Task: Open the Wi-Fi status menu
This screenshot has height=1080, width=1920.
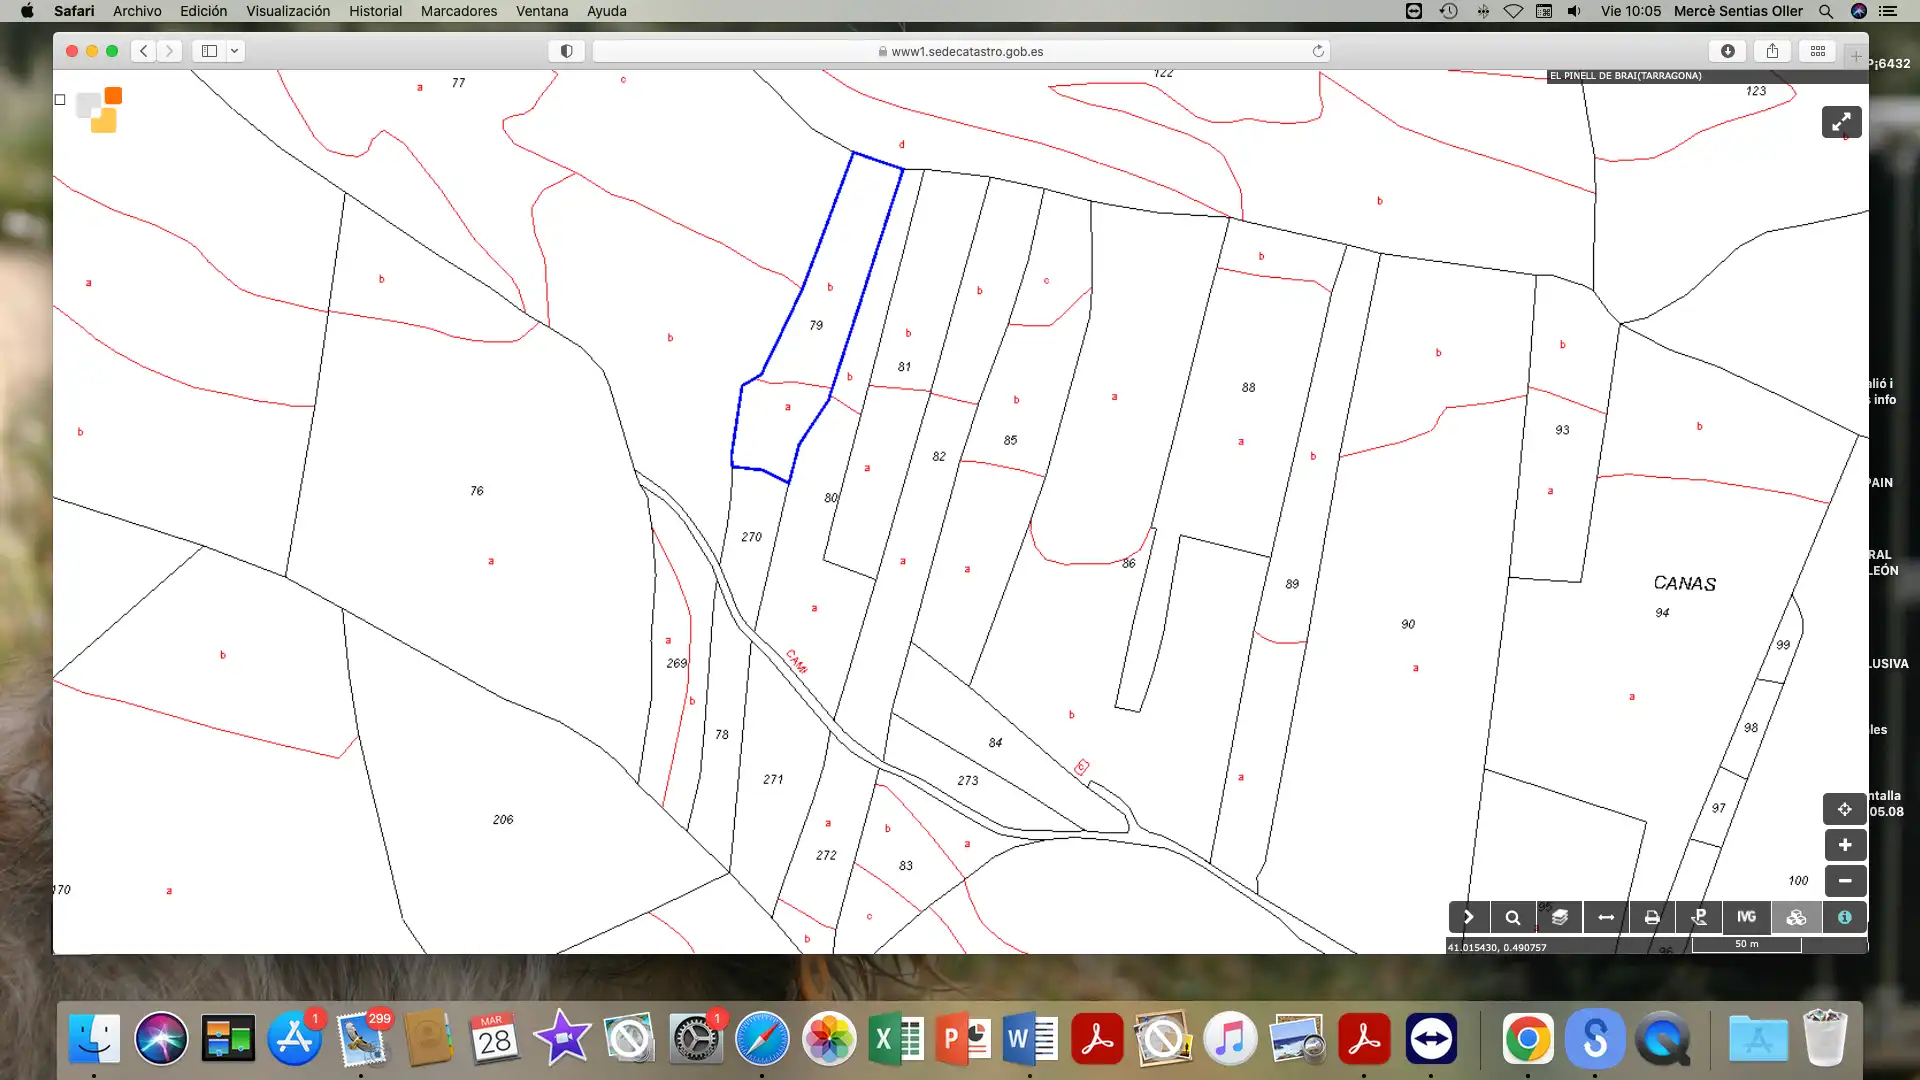Action: click(x=1513, y=11)
